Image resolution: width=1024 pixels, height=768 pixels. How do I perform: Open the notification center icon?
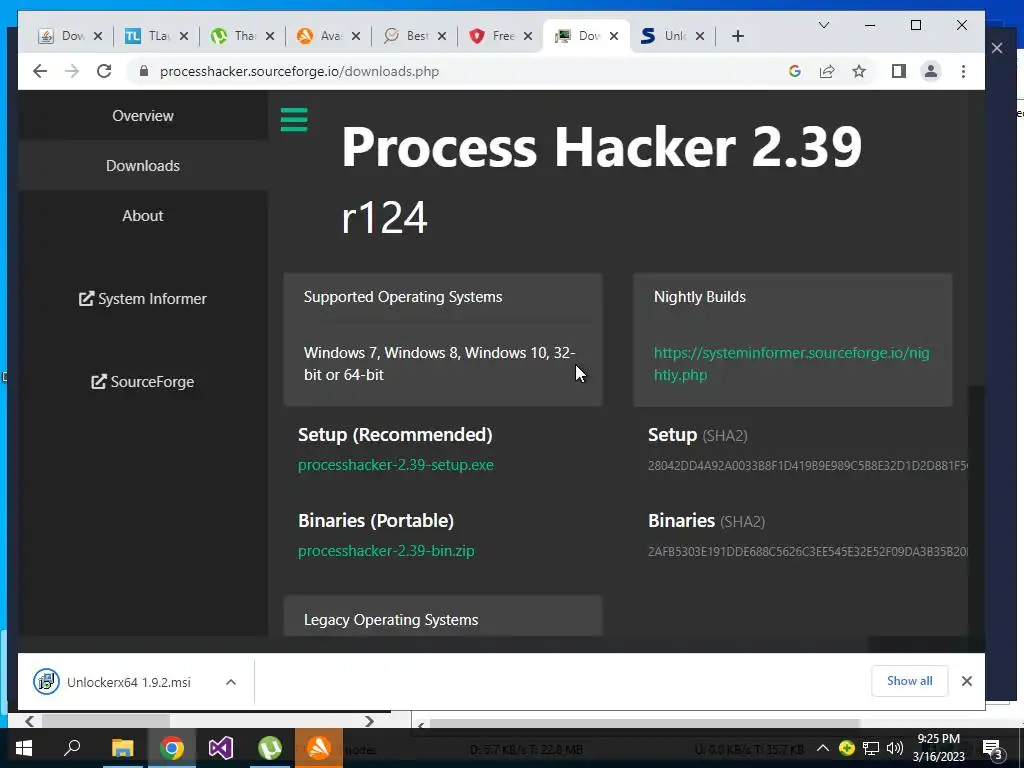tap(993, 750)
